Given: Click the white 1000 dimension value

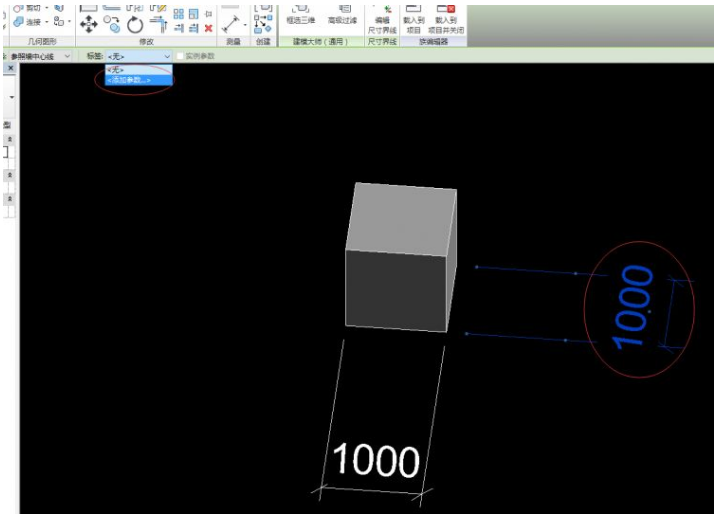Looking at the screenshot, I should [375, 459].
